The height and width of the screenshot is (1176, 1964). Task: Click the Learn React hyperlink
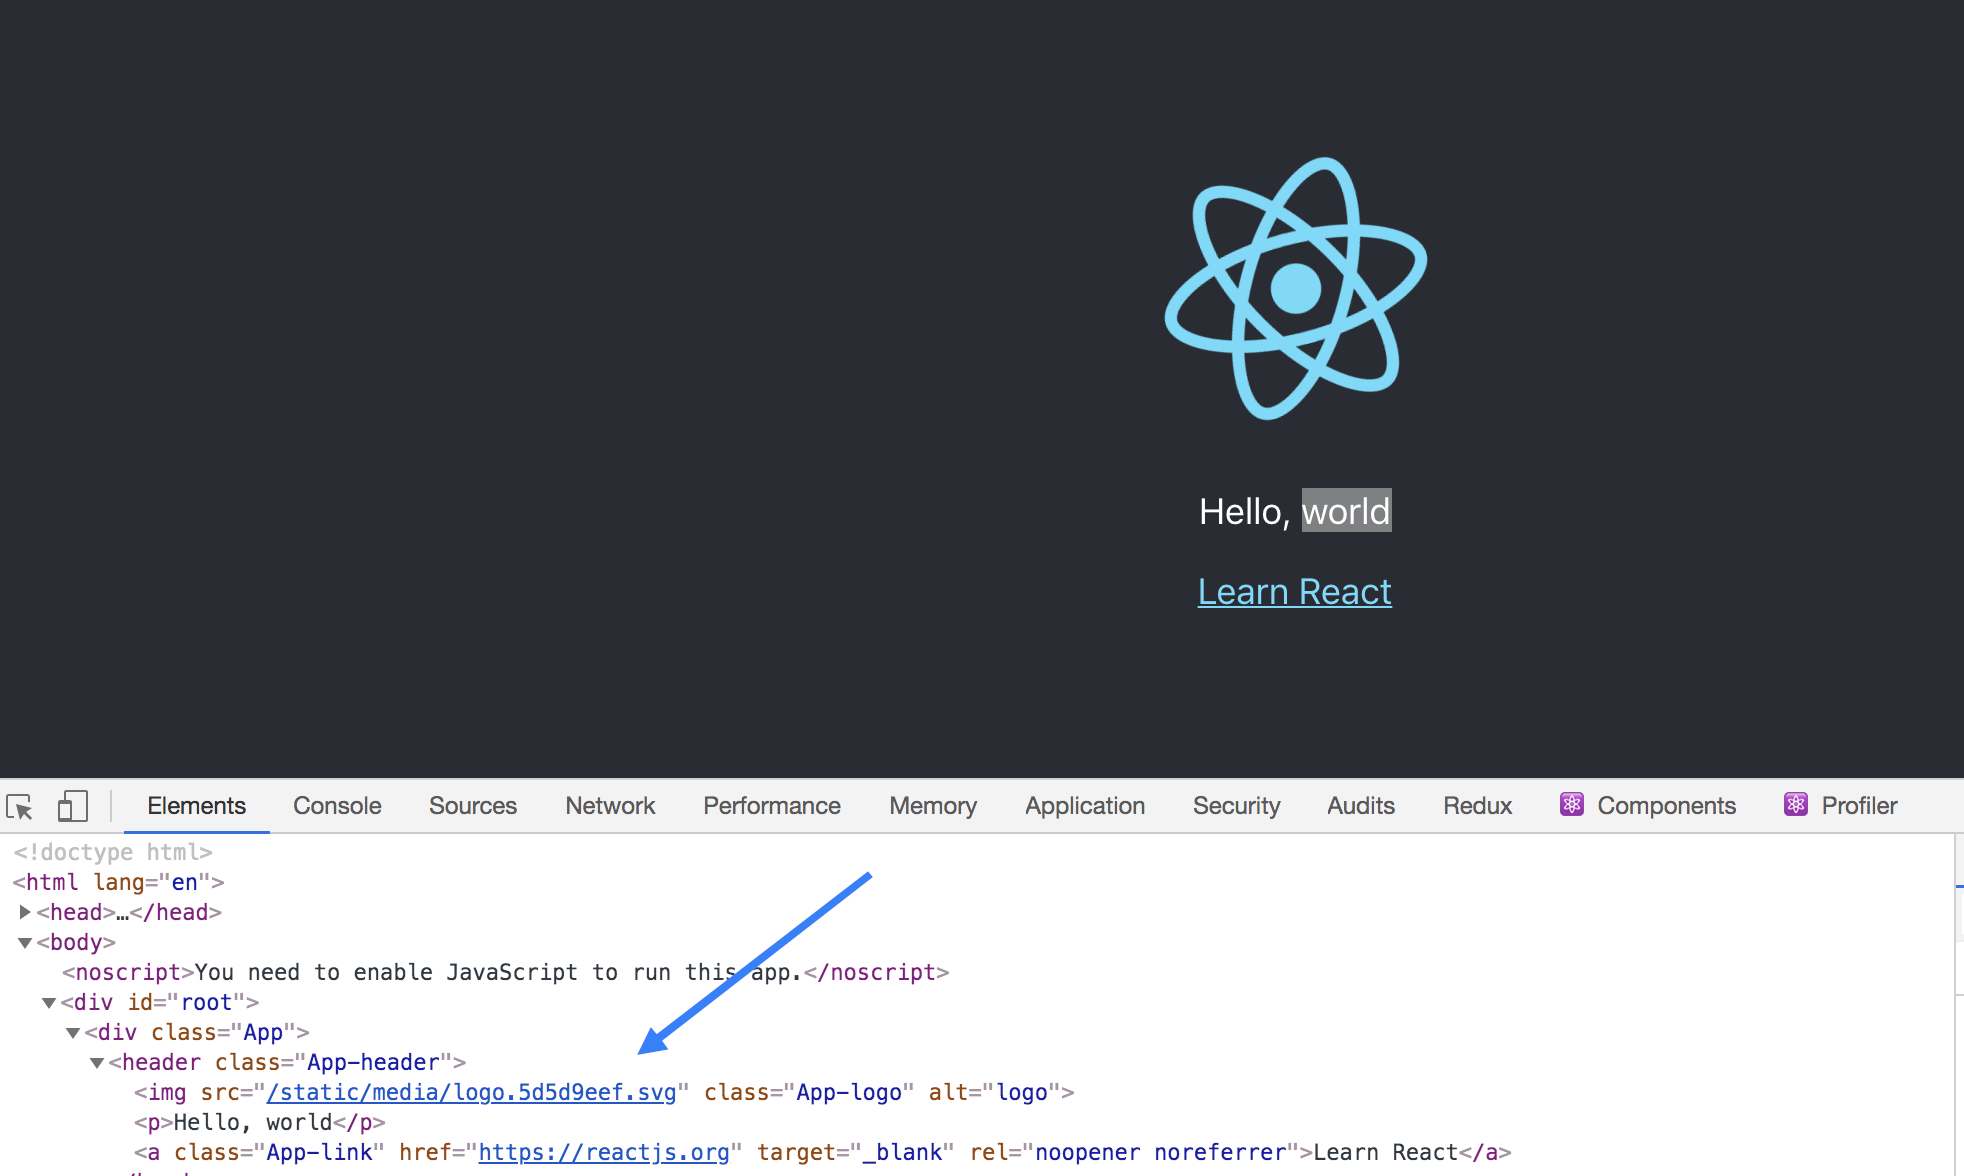[x=1293, y=591]
